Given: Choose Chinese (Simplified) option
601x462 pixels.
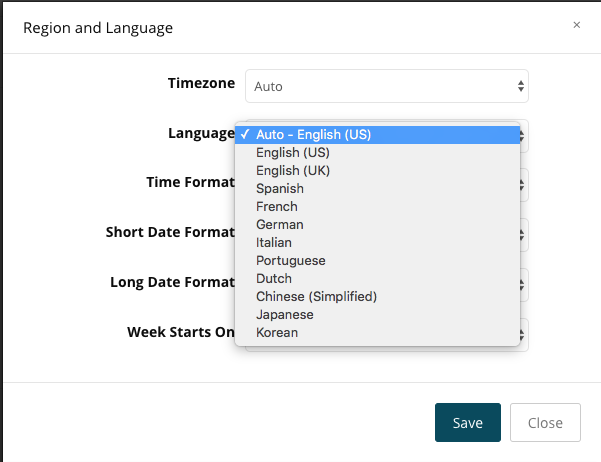Looking at the screenshot, I should click(x=377, y=297).
